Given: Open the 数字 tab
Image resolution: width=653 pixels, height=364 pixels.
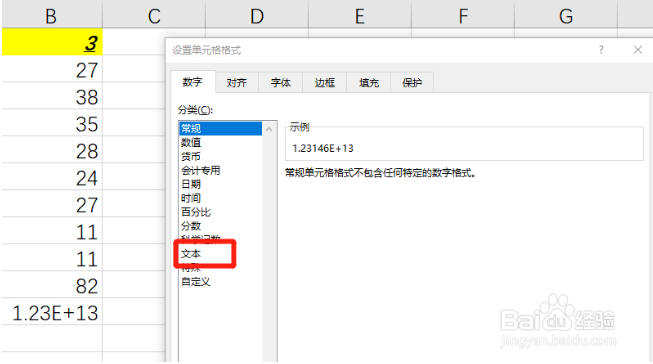Looking at the screenshot, I should click(x=193, y=82).
